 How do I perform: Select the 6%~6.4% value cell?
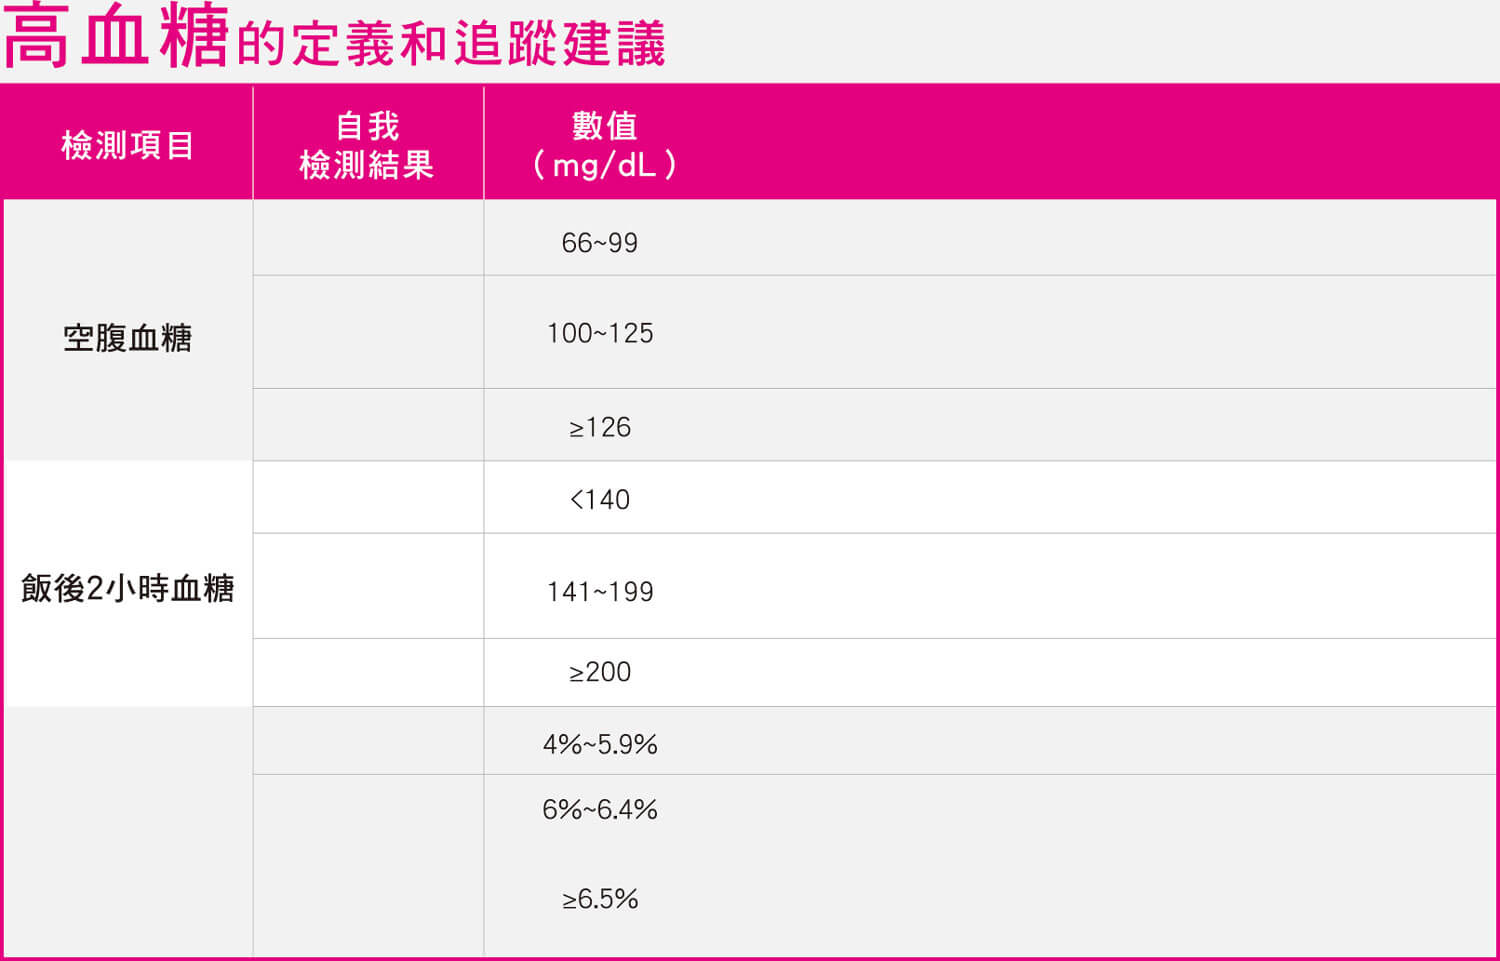tap(600, 809)
